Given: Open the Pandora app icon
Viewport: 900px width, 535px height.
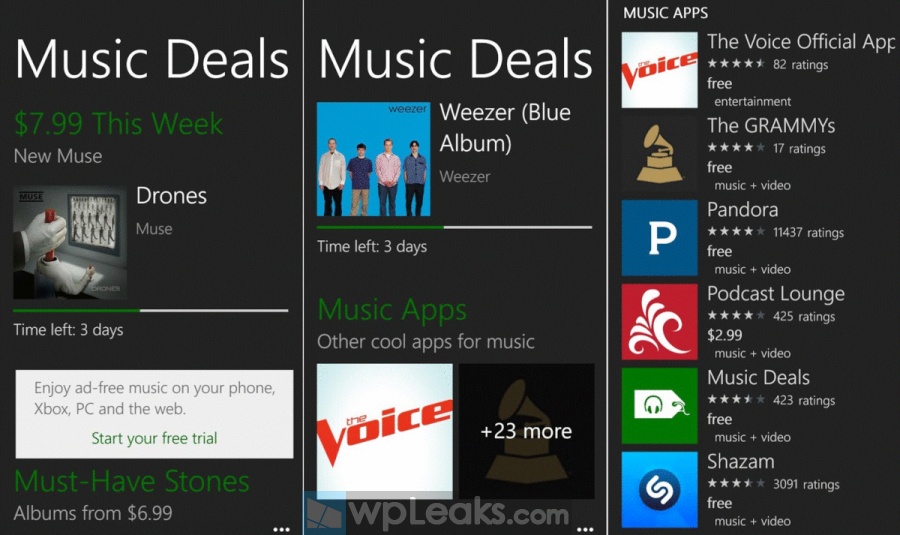Looking at the screenshot, I should click(660, 238).
